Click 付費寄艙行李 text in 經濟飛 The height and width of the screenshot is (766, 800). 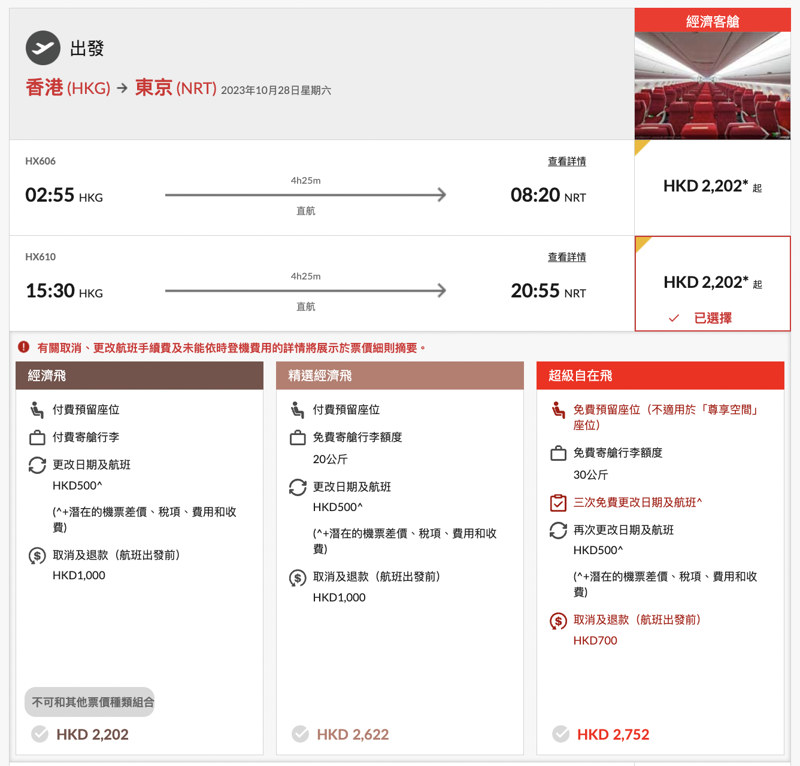86,437
